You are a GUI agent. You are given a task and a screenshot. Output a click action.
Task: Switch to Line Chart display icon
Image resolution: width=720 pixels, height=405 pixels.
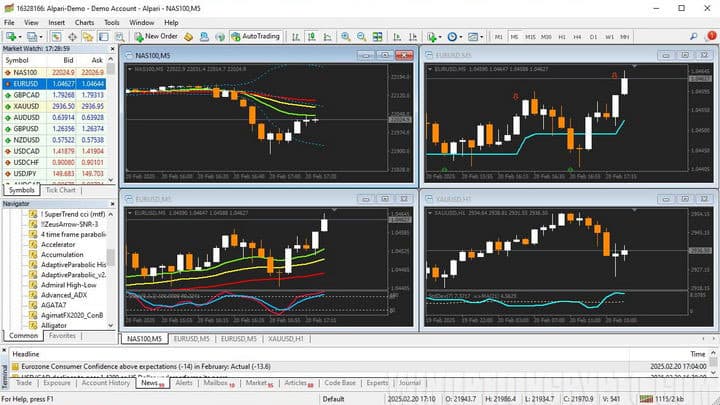(327, 37)
